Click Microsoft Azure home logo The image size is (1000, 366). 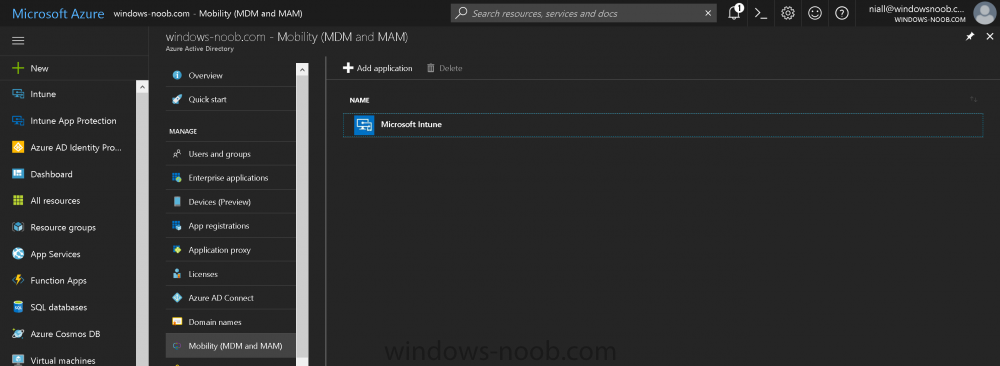(x=58, y=13)
